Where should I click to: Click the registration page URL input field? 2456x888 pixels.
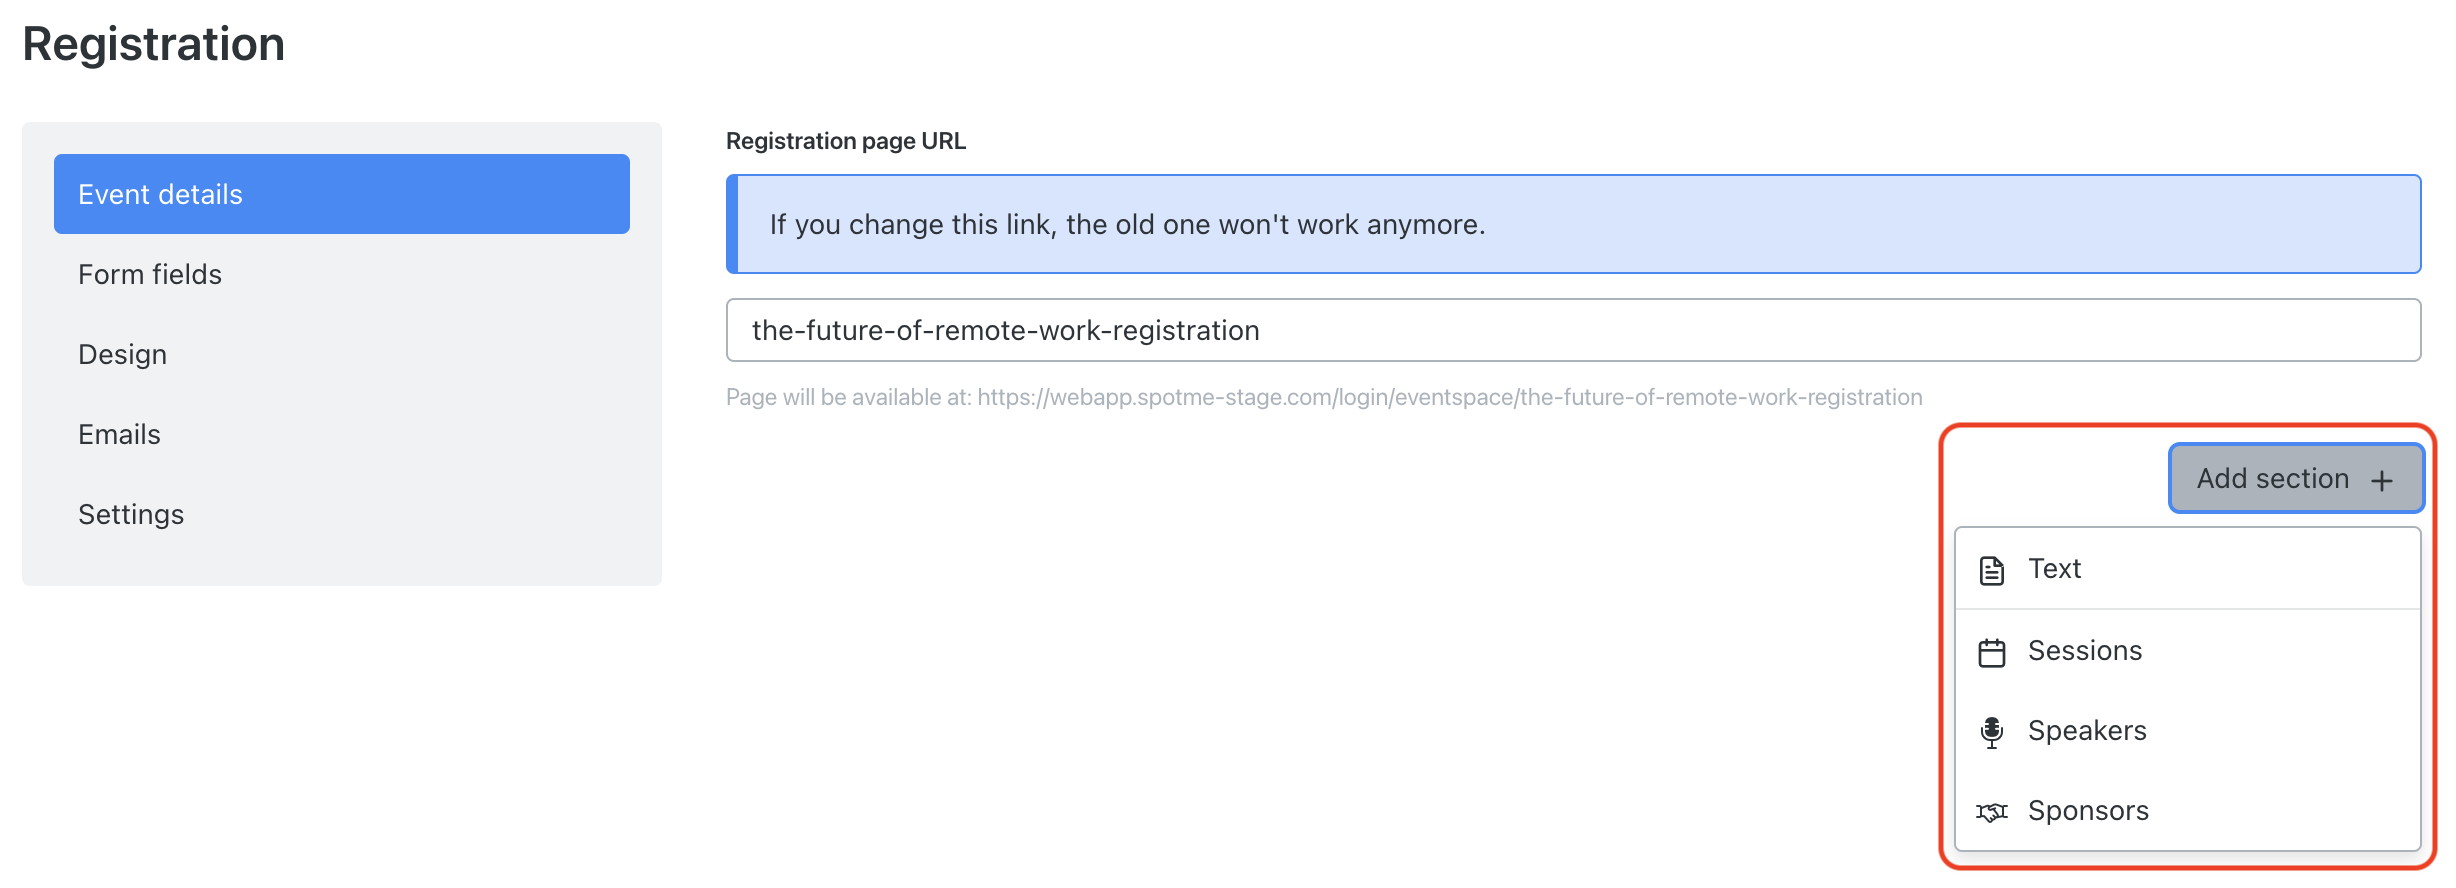(x=1573, y=330)
